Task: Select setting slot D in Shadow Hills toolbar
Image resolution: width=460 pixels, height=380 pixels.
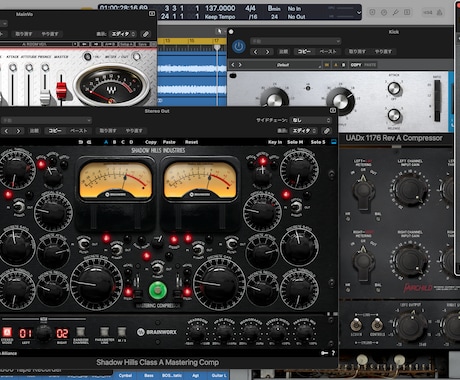Action: [131, 142]
